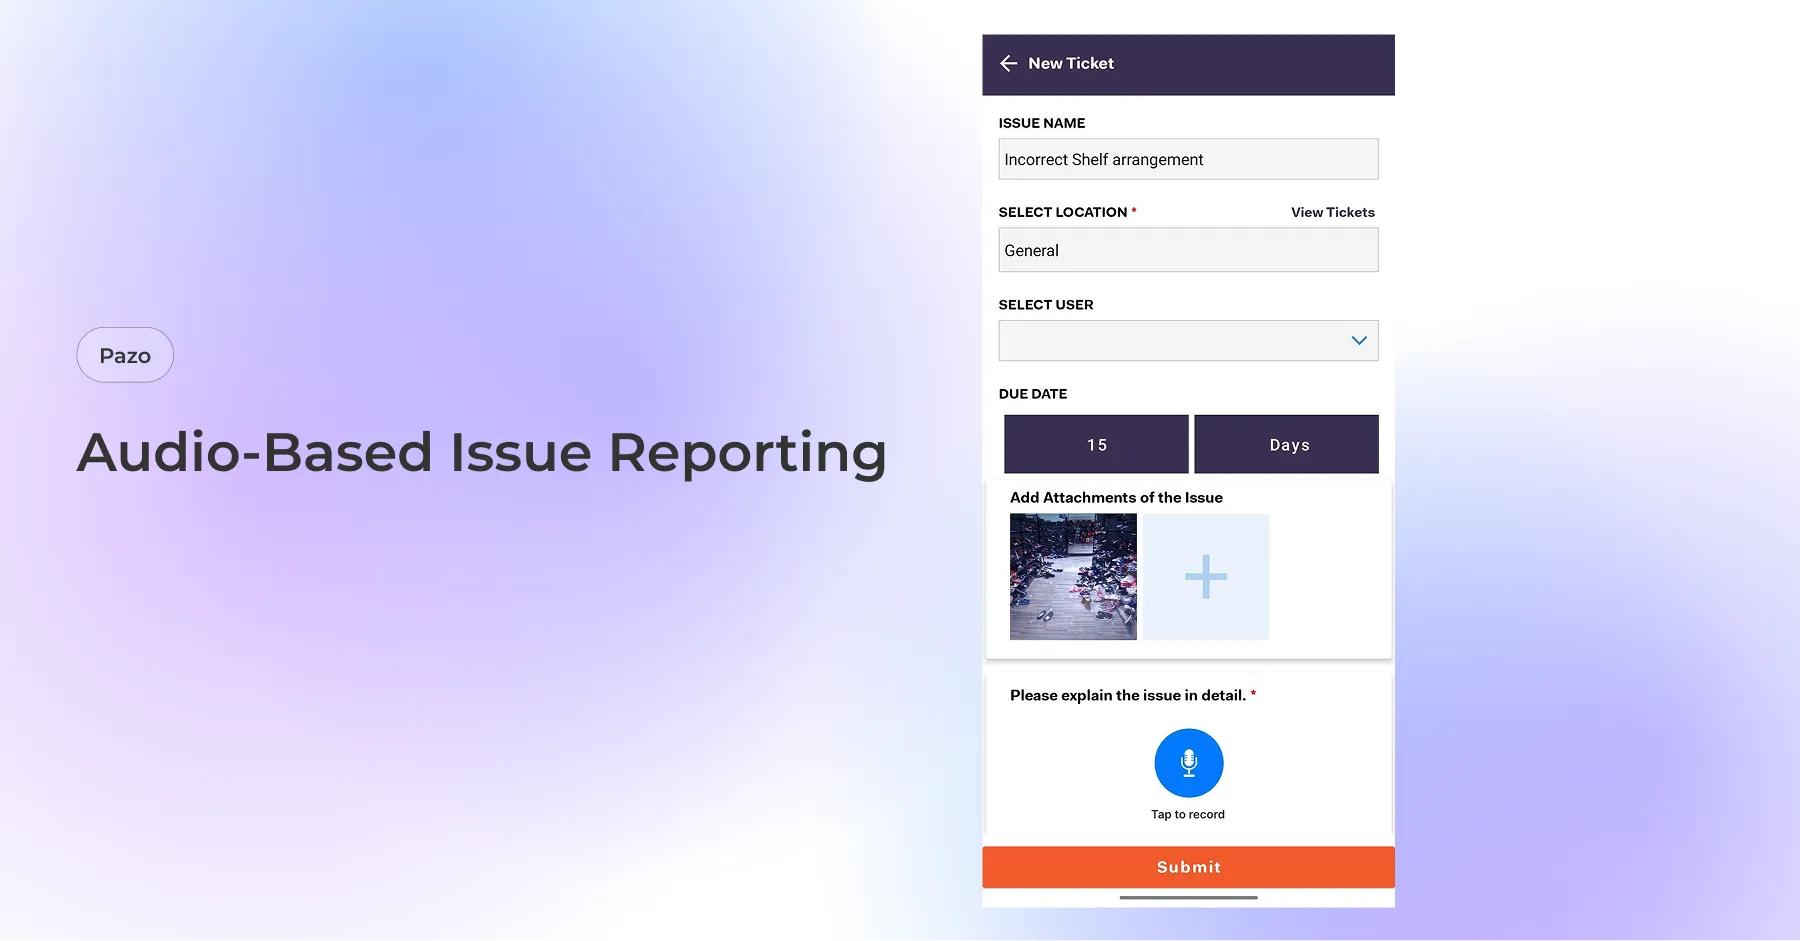
Task: Tap the mic icon inside the record button
Action: click(x=1188, y=760)
